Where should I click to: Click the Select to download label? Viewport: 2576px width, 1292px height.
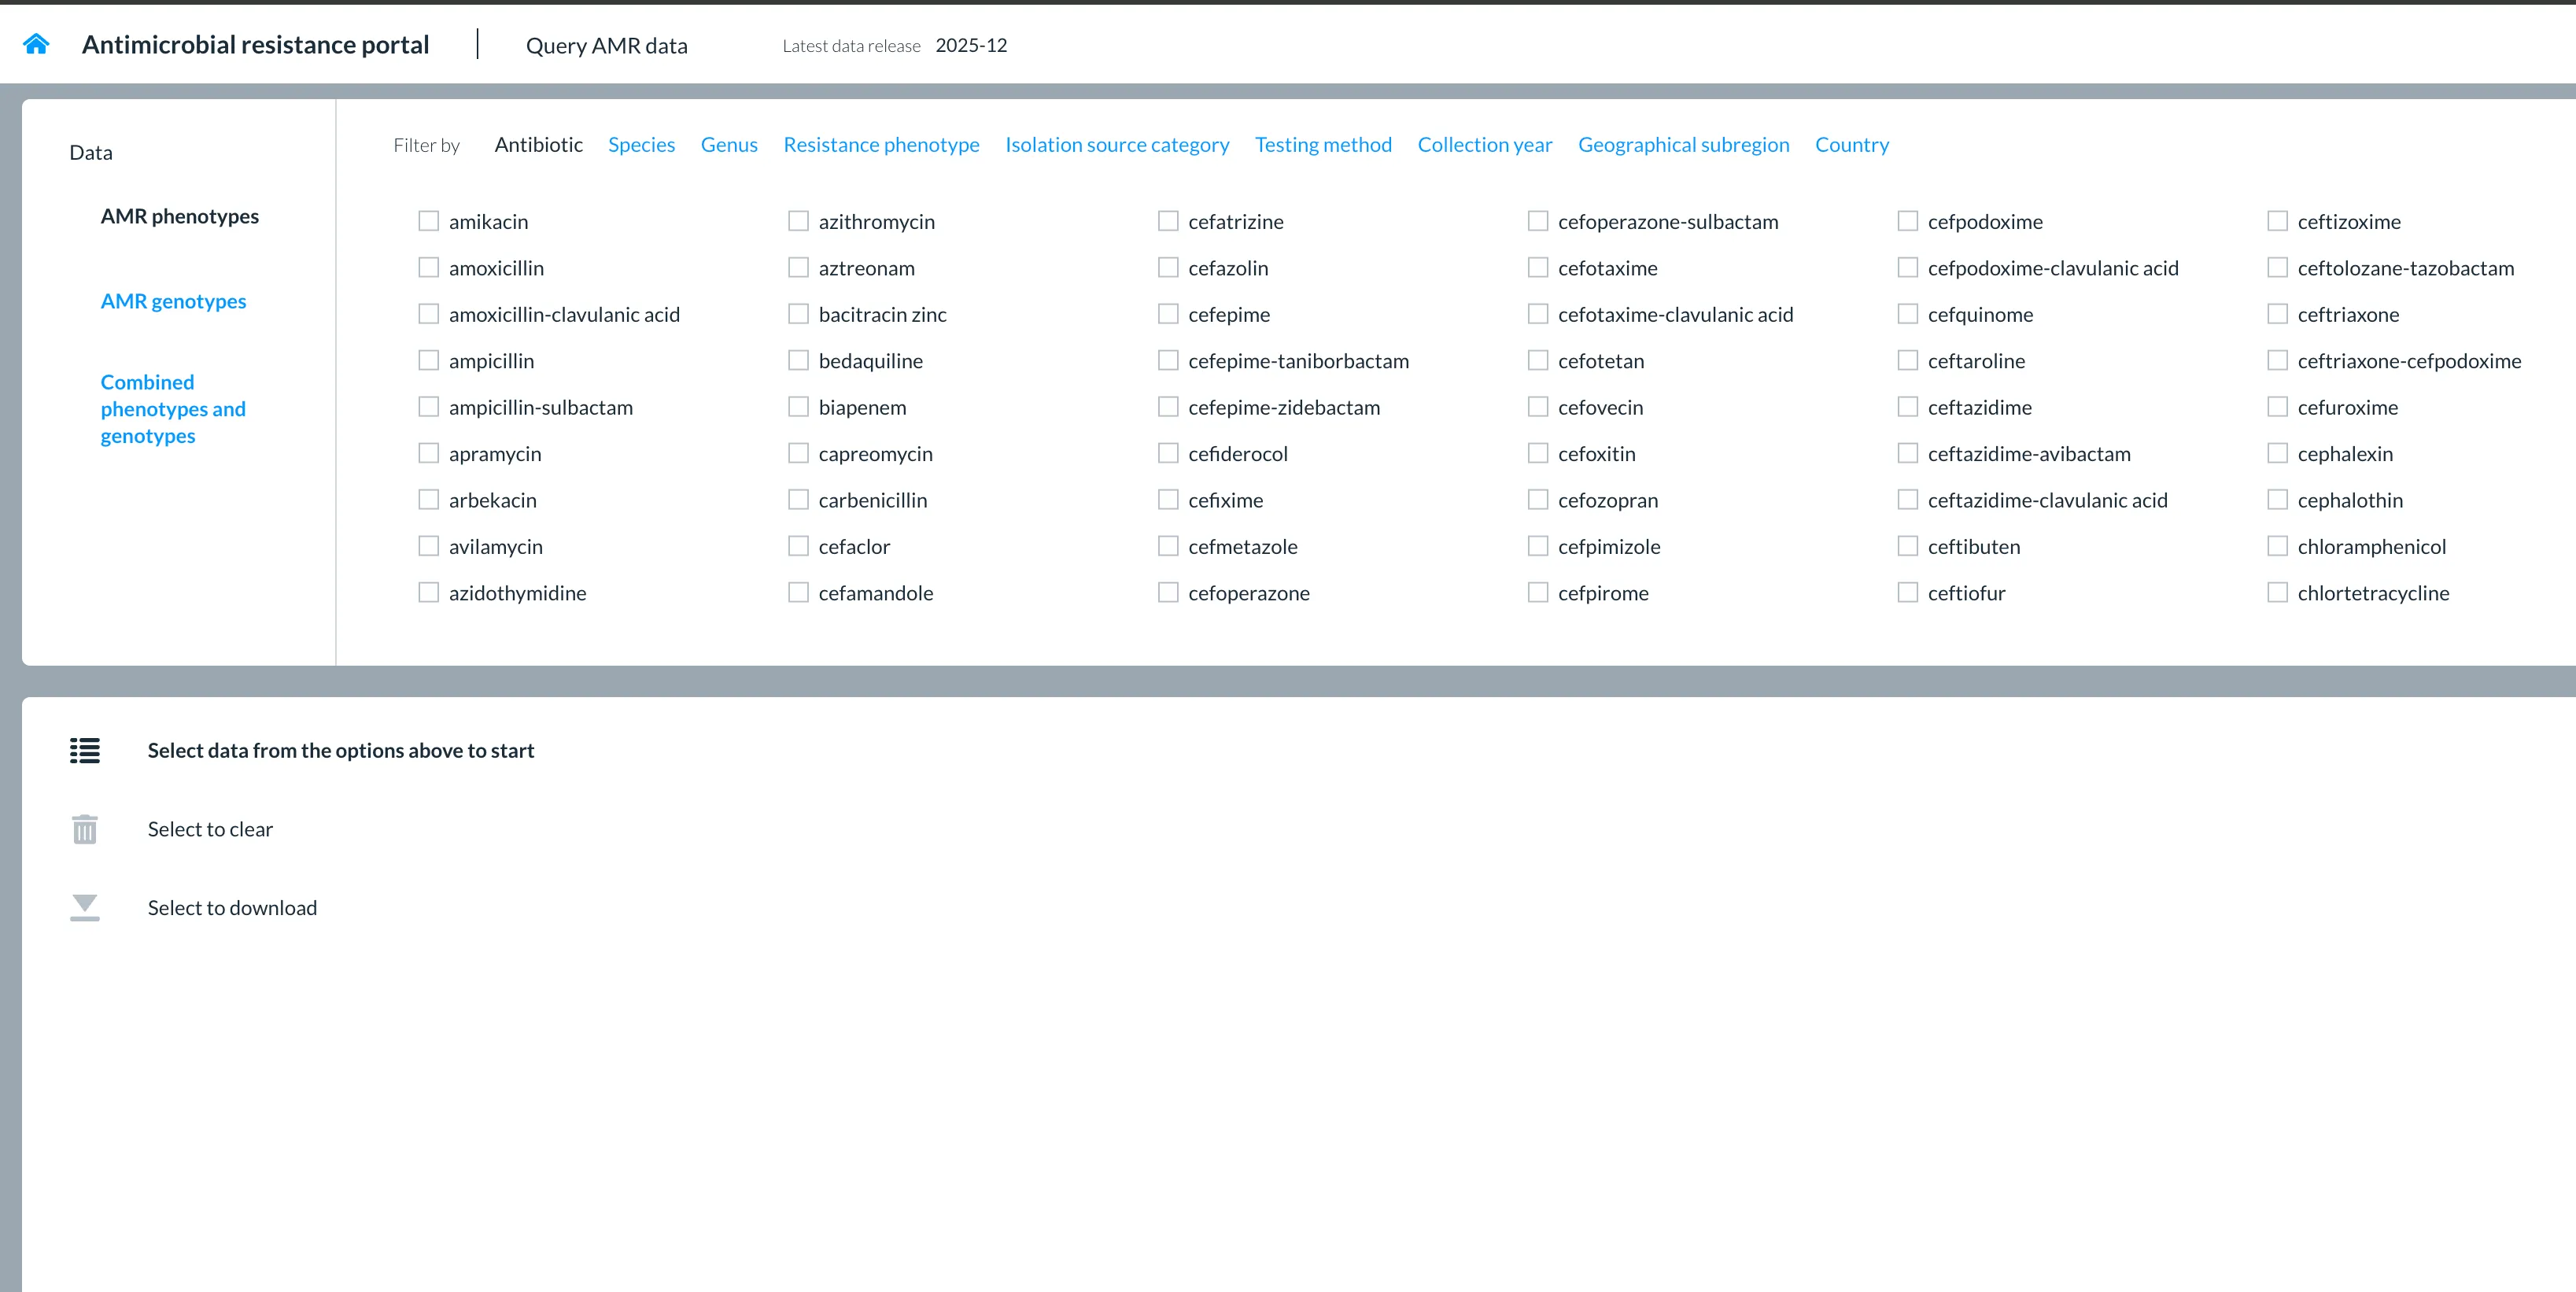pos(232,908)
